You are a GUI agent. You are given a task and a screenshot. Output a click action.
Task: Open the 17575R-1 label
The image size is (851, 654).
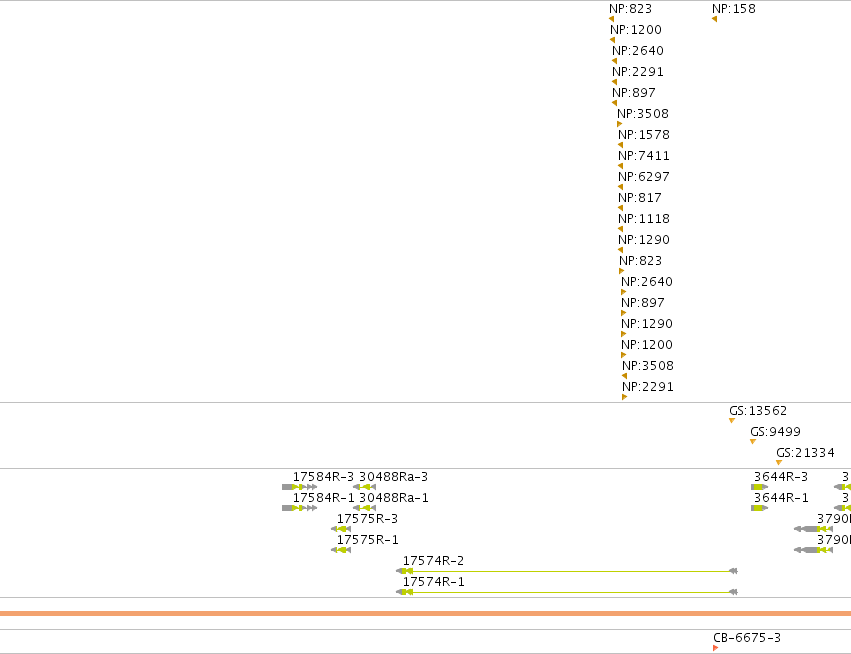[367, 540]
